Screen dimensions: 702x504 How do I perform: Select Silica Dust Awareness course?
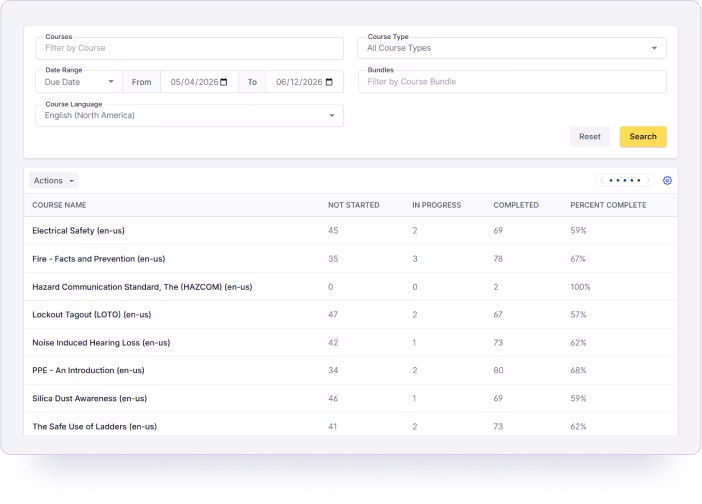(x=89, y=398)
